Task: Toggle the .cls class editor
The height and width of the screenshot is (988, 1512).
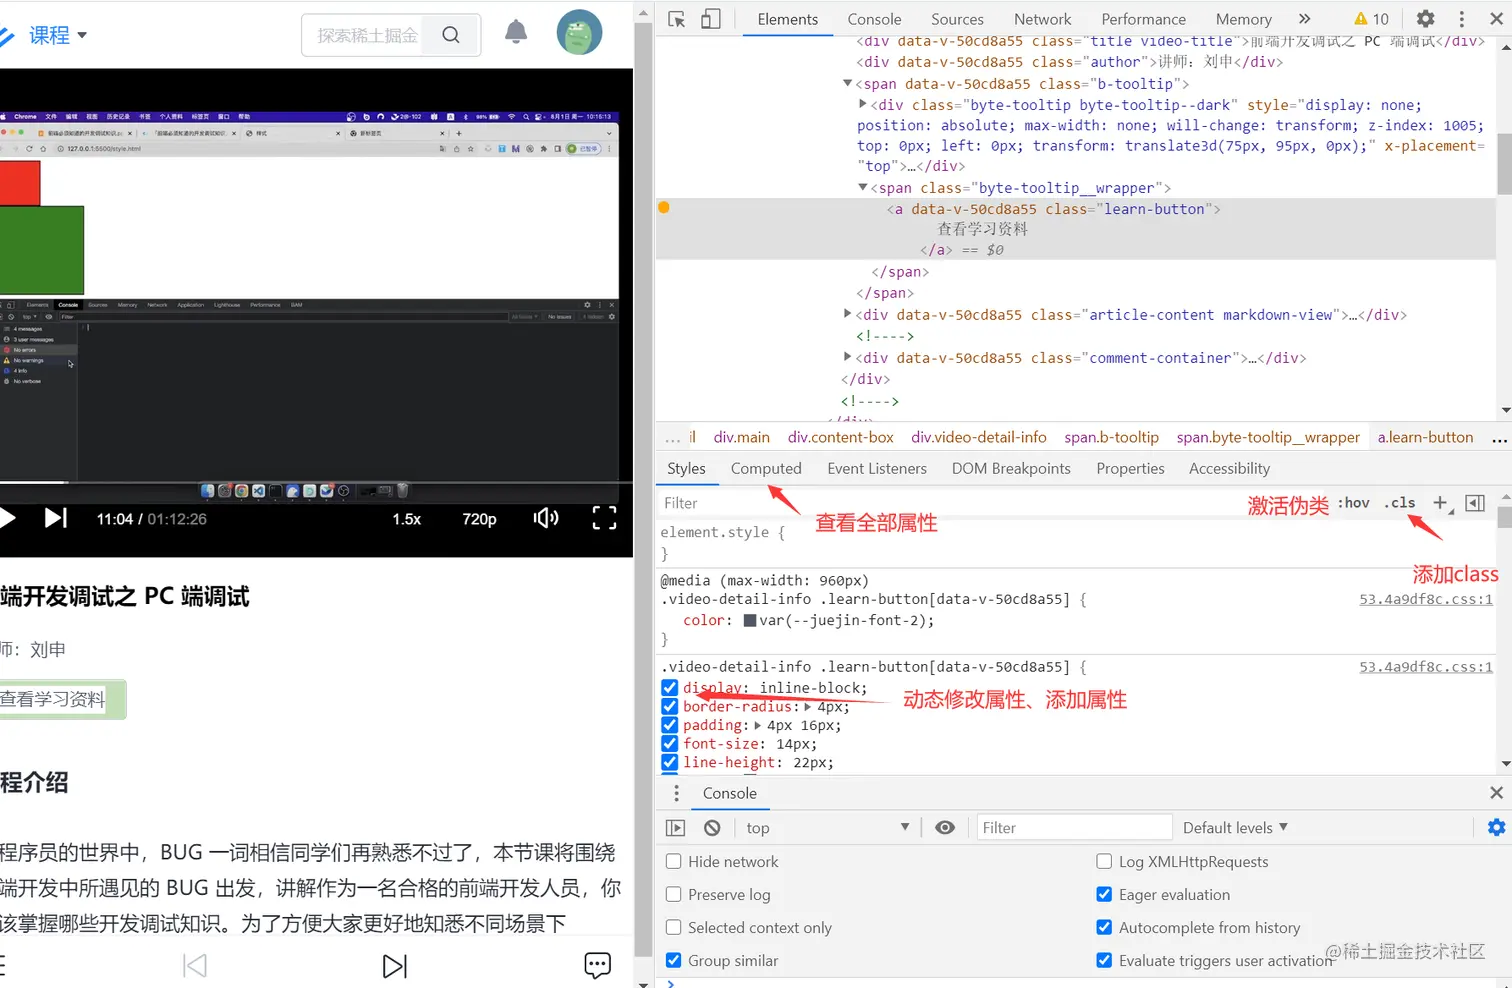Action: tap(1400, 503)
